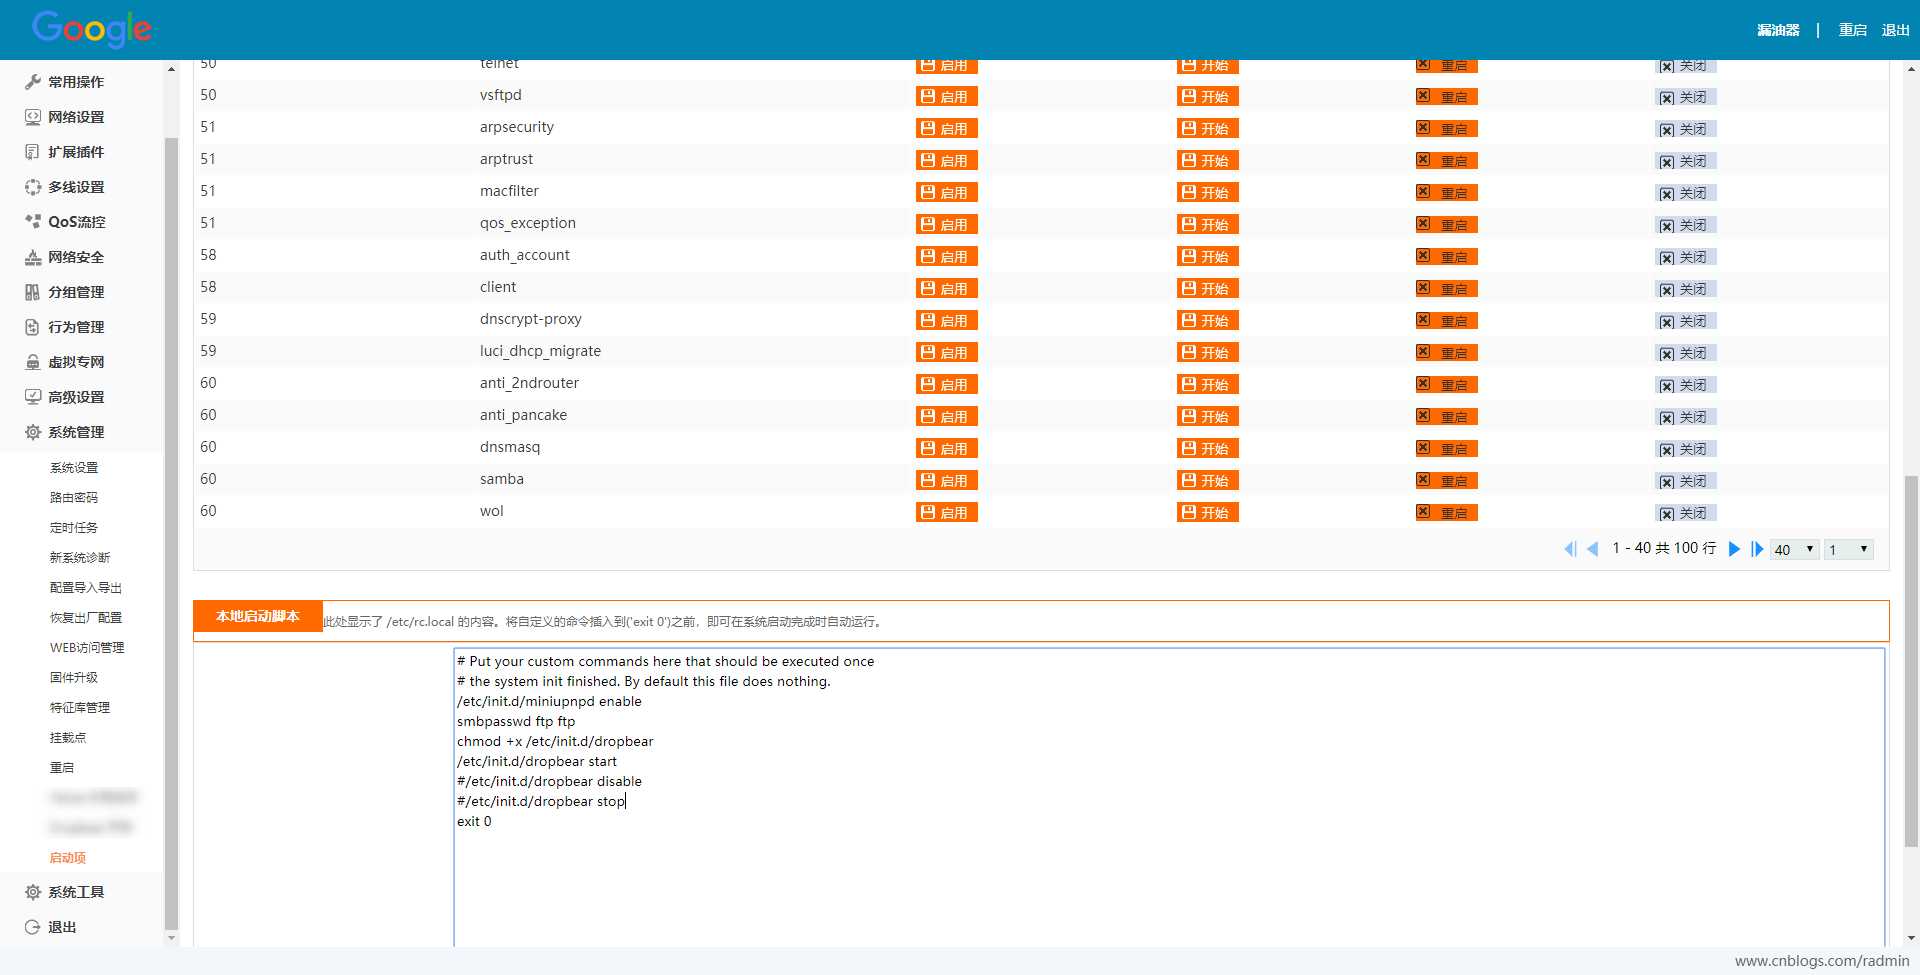The width and height of the screenshot is (1920, 975).
Task: Restart the wol service
Action: coord(1446,512)
